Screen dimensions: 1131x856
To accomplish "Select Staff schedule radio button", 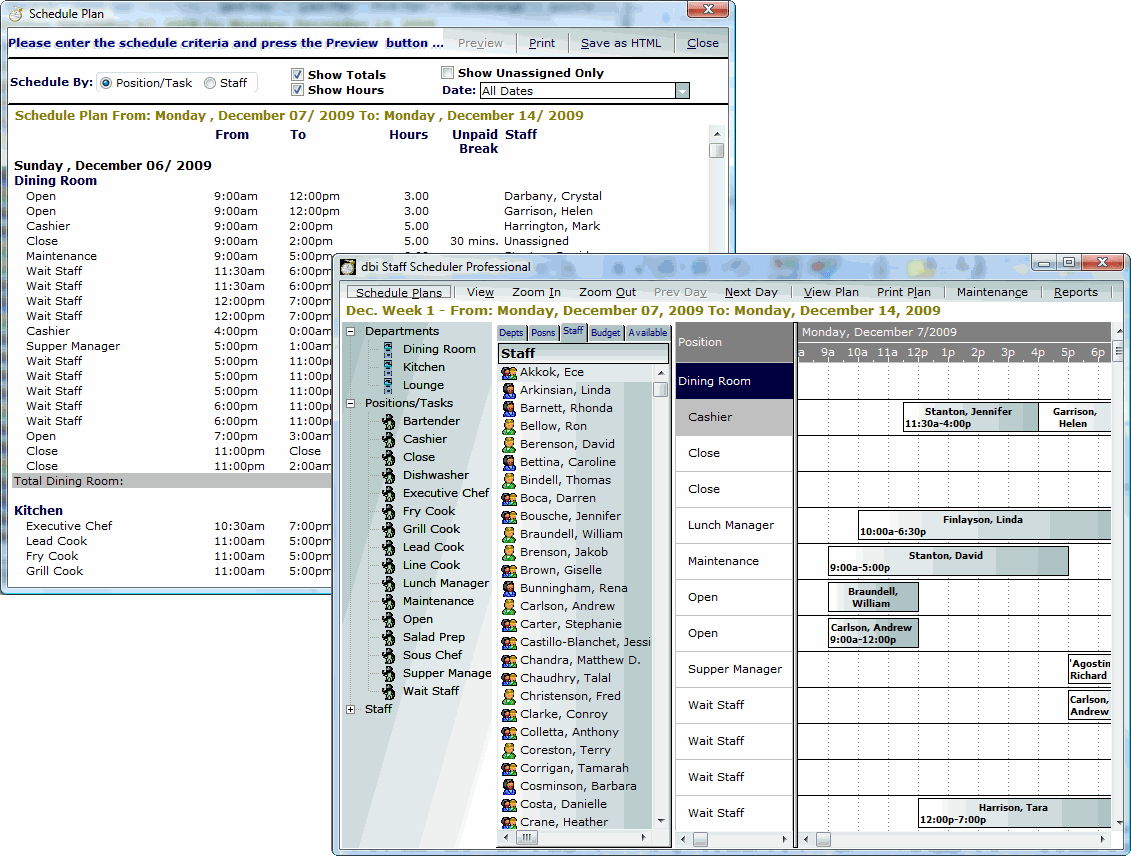I will [210, 84].
